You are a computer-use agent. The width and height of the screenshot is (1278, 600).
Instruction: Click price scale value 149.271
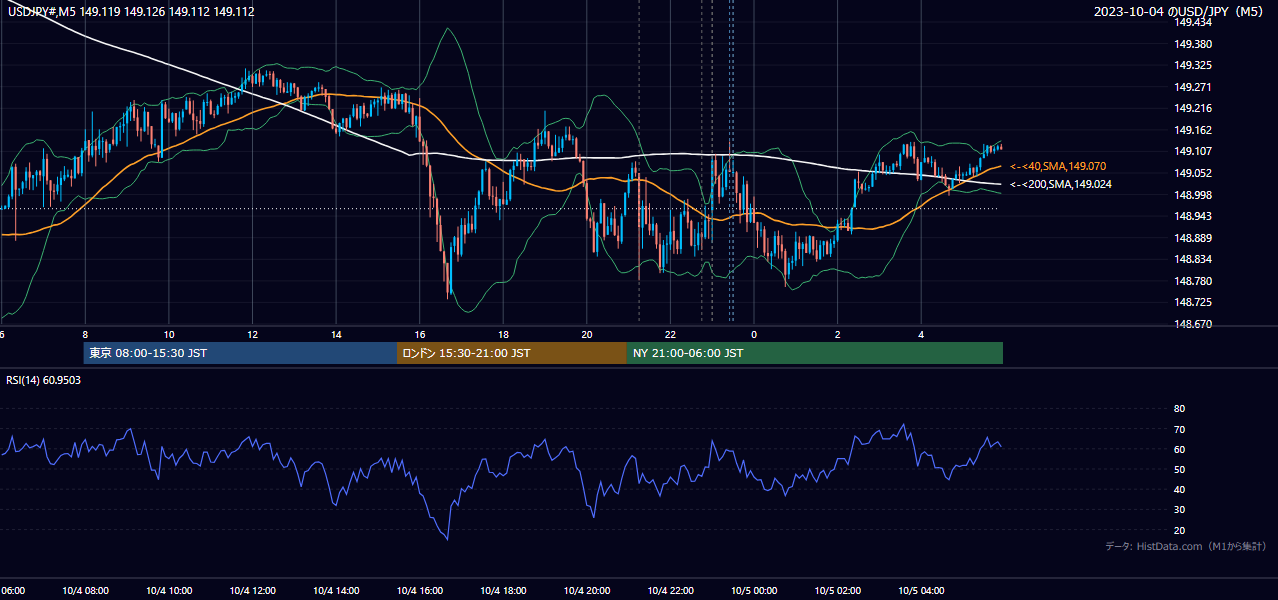pos(1194,87)
